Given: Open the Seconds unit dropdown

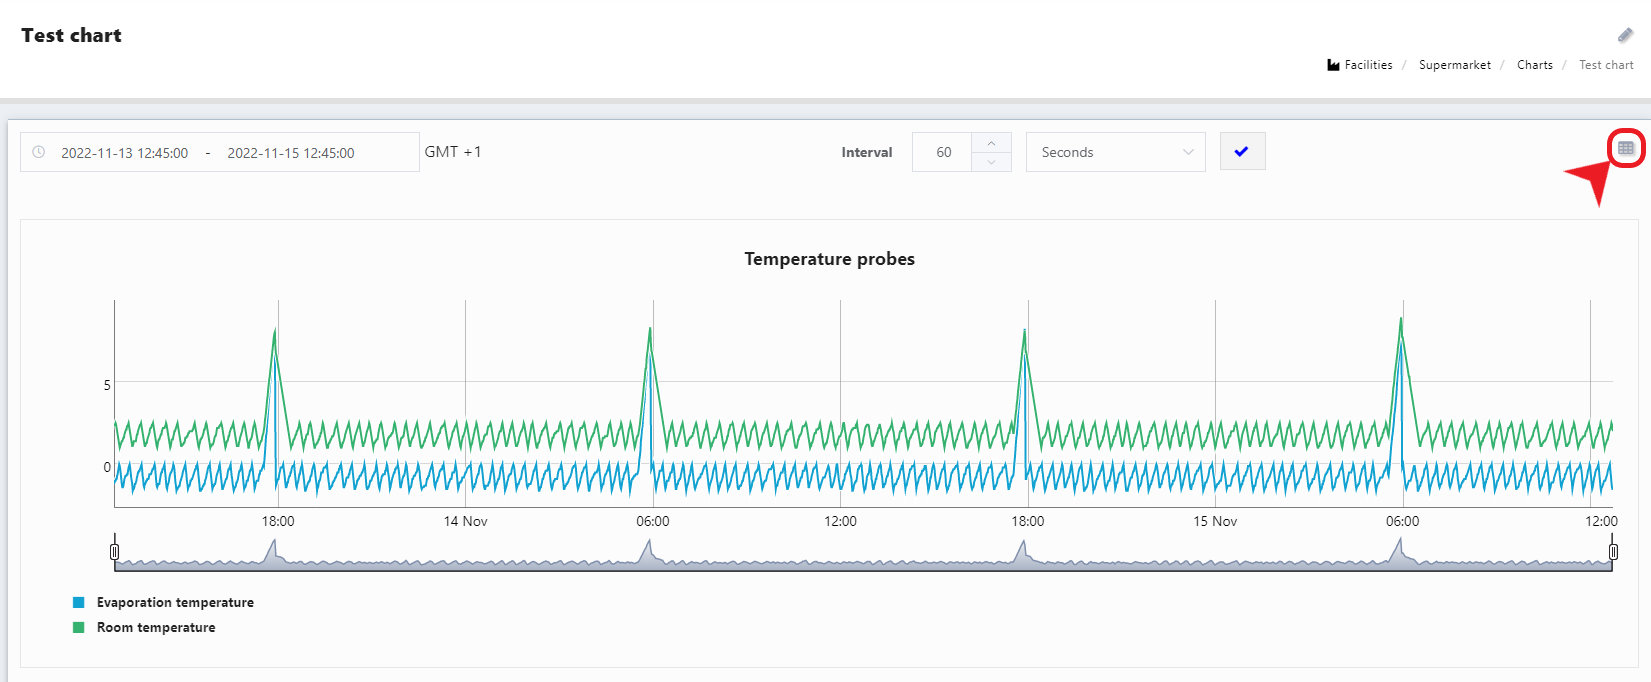Looking at the screenshot, I should [x=1104, y=152].
